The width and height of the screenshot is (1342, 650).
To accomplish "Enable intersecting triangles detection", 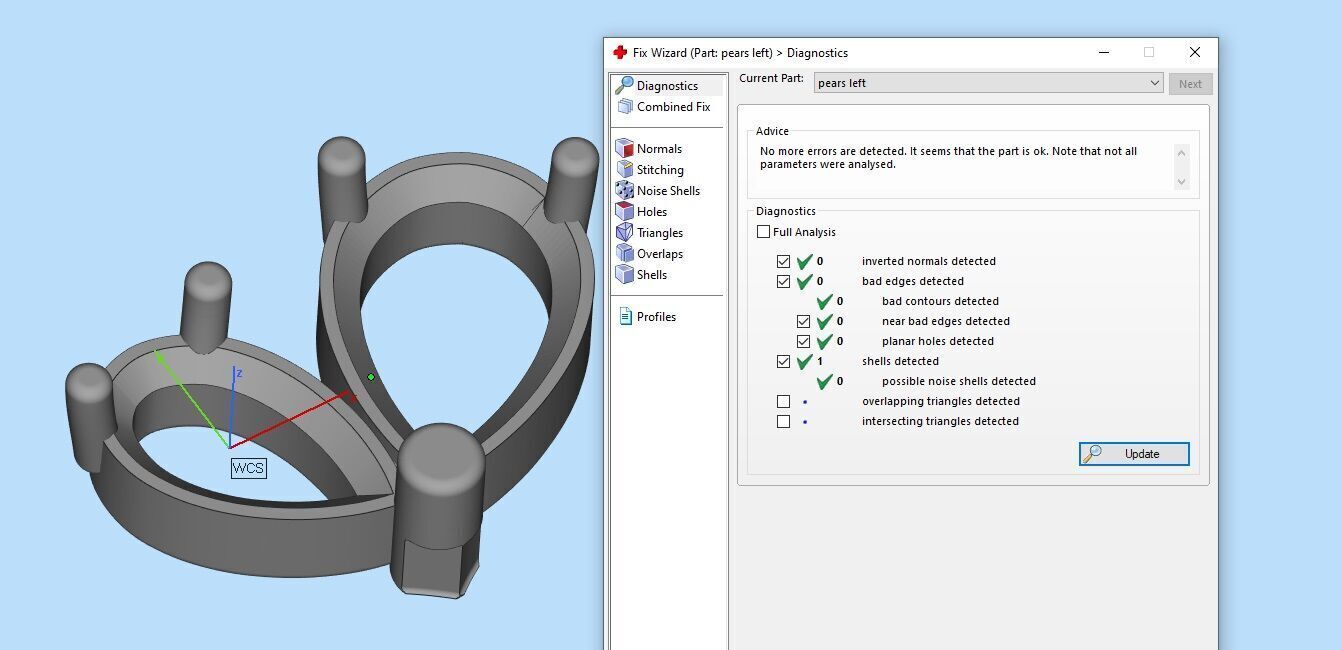I will coord(783,421).
